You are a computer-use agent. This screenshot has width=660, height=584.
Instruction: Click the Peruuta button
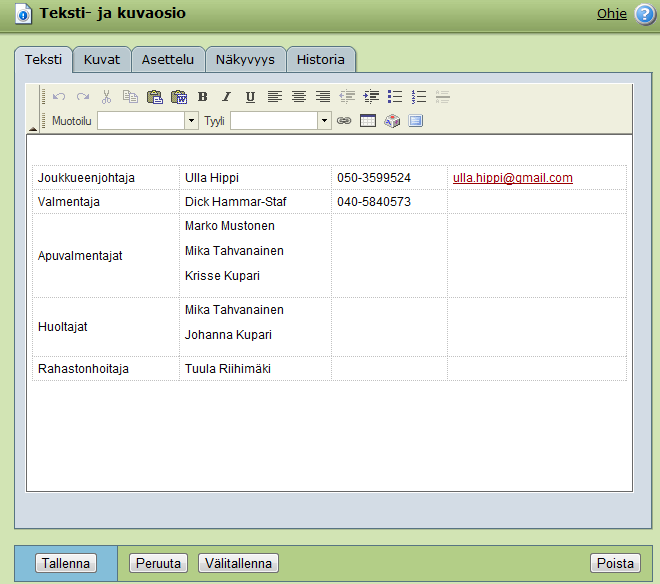point(158,563)
